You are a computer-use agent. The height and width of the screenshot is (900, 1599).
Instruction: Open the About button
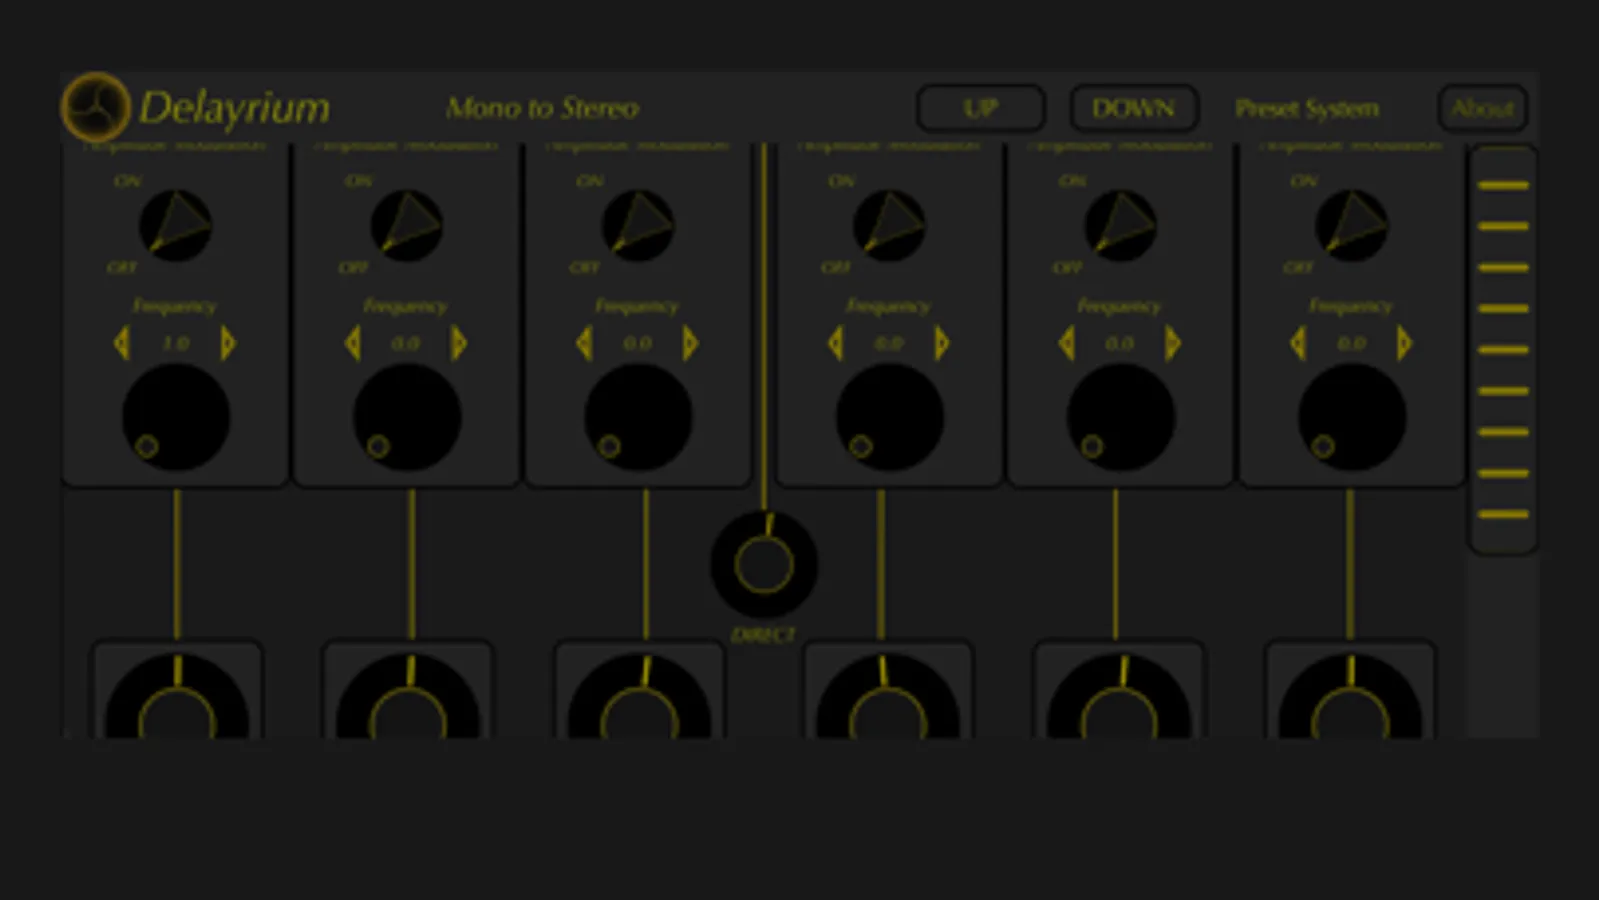click(x=1482, y=108)
